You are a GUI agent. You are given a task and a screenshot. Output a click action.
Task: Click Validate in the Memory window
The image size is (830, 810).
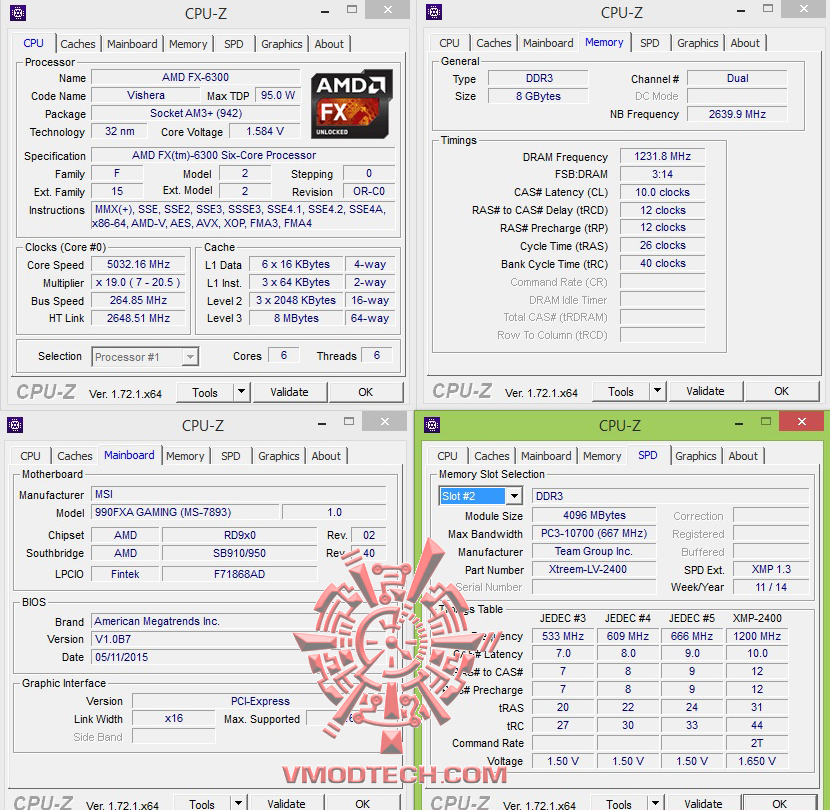[x=705, y=391]
